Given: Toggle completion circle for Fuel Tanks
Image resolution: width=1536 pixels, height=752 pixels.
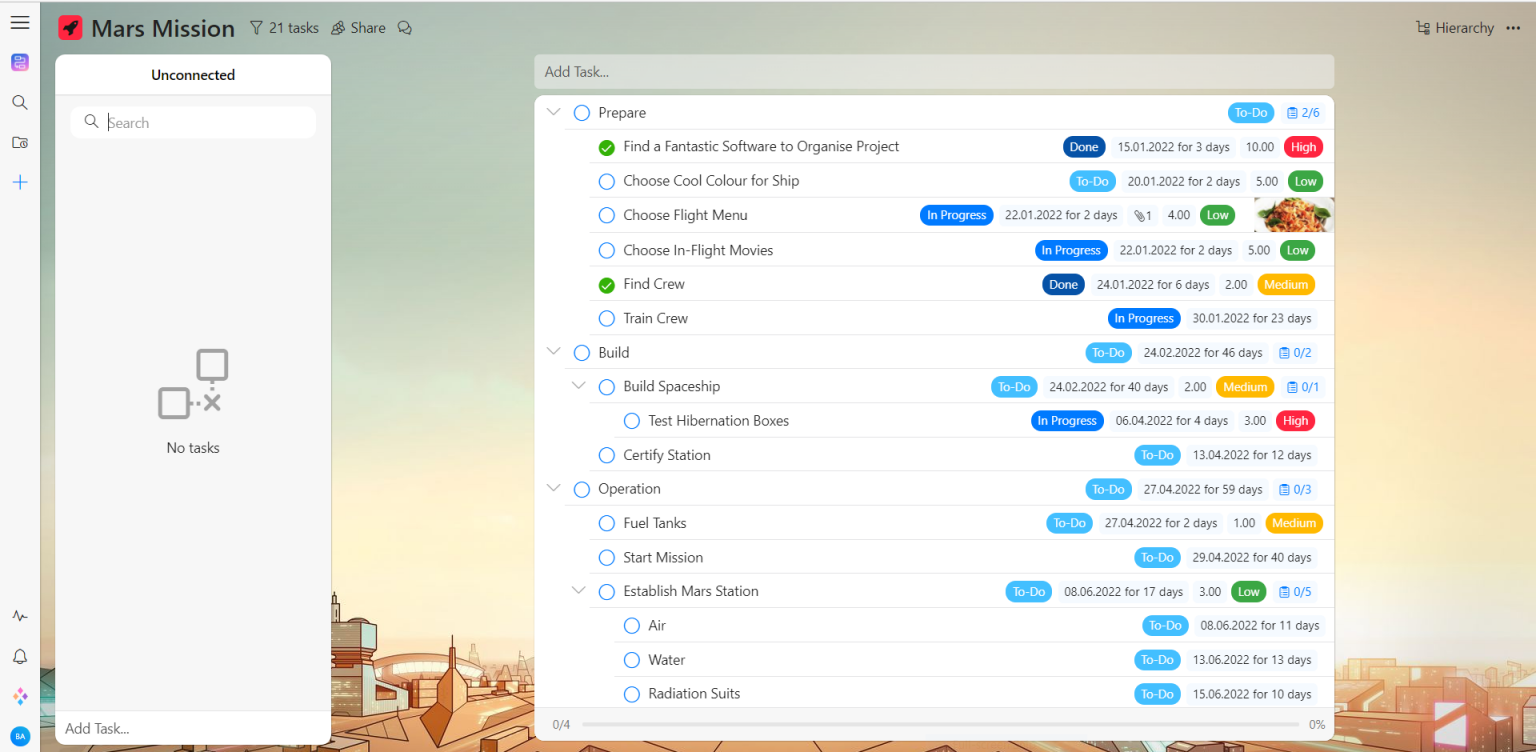Looking at the screenshot, I should [x=606, y=524].
